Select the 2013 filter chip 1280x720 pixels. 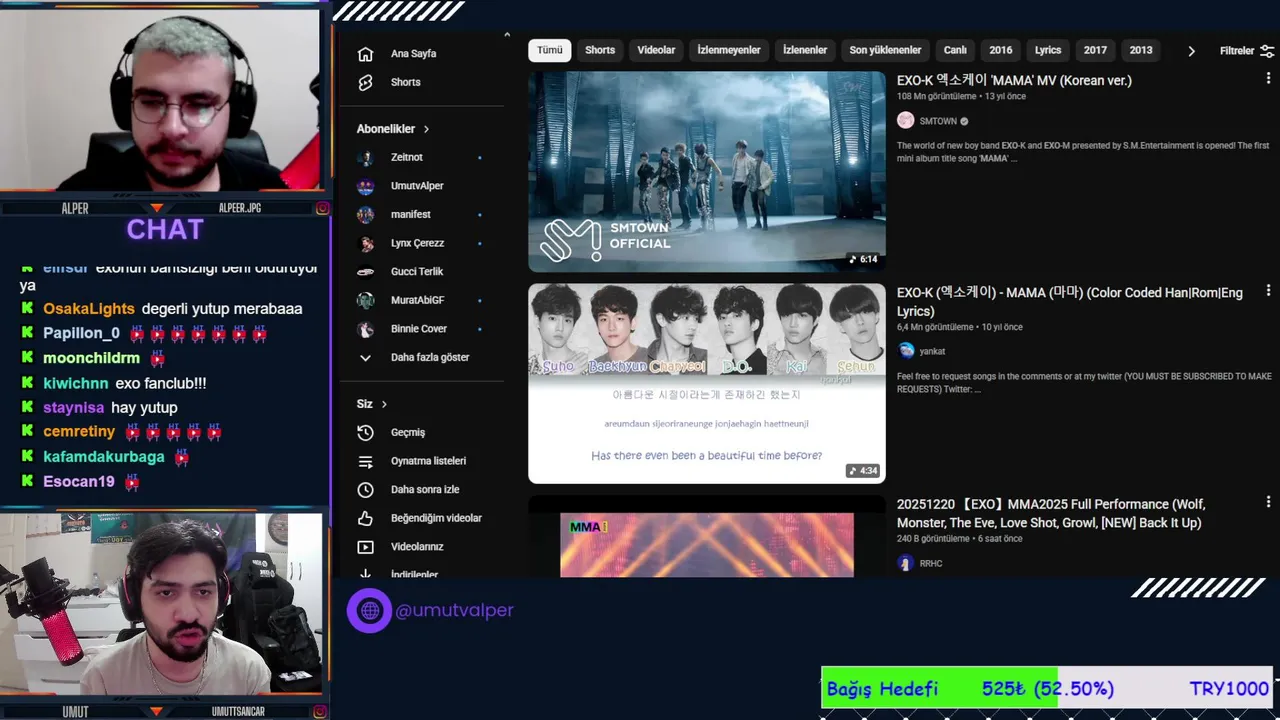(1141, 50)
